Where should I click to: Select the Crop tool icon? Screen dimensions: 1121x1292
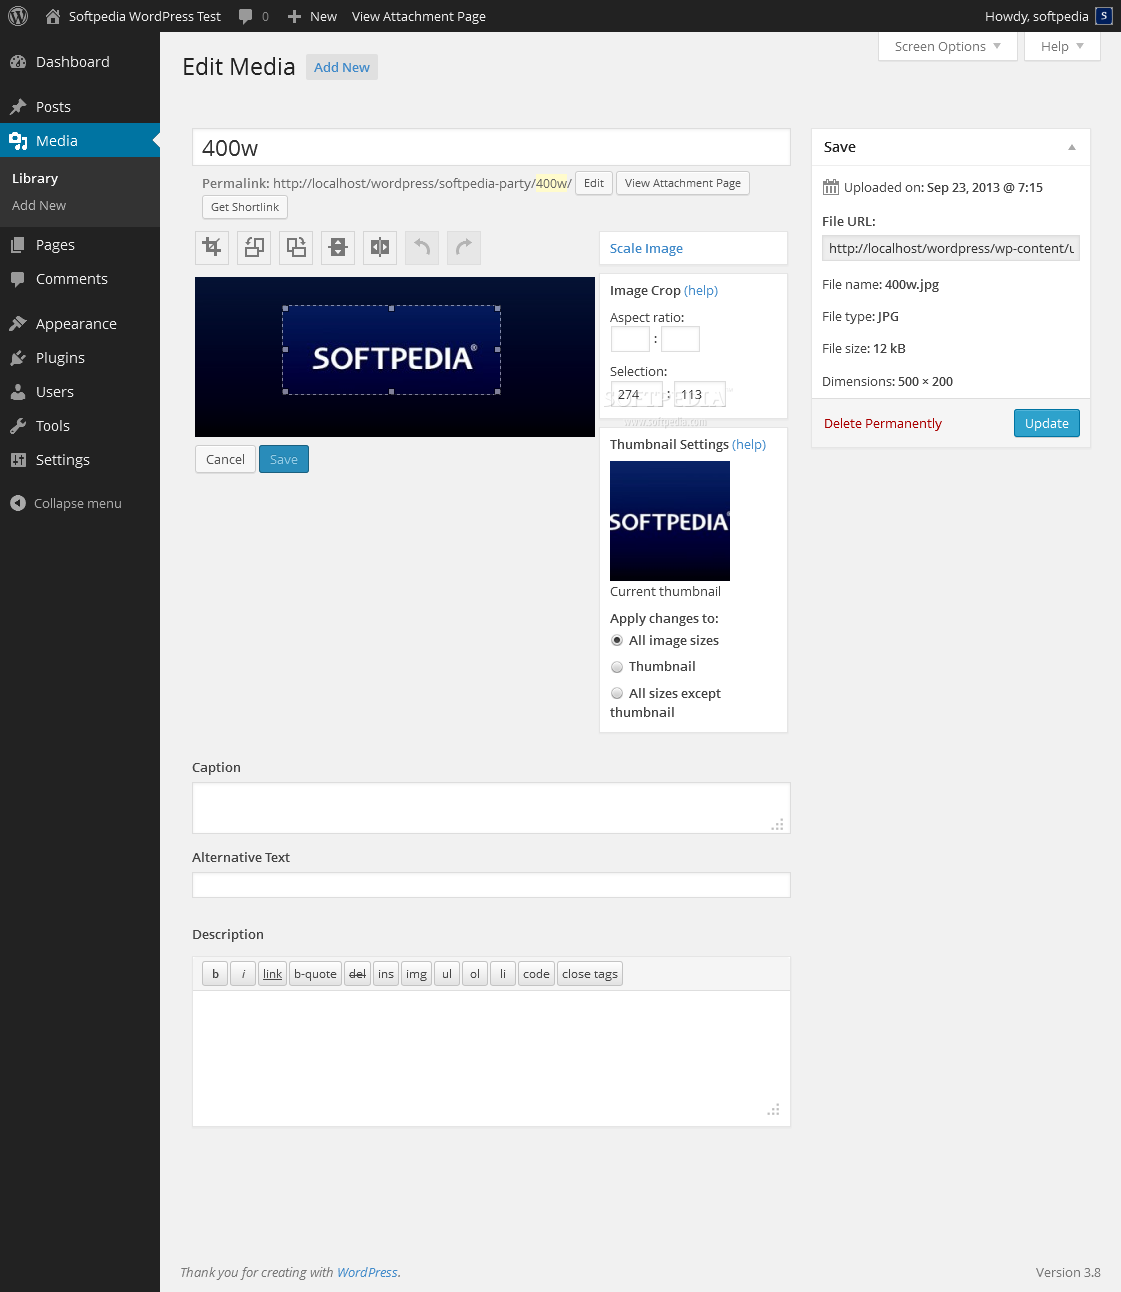pyautogui.click(x=212, y=247)
